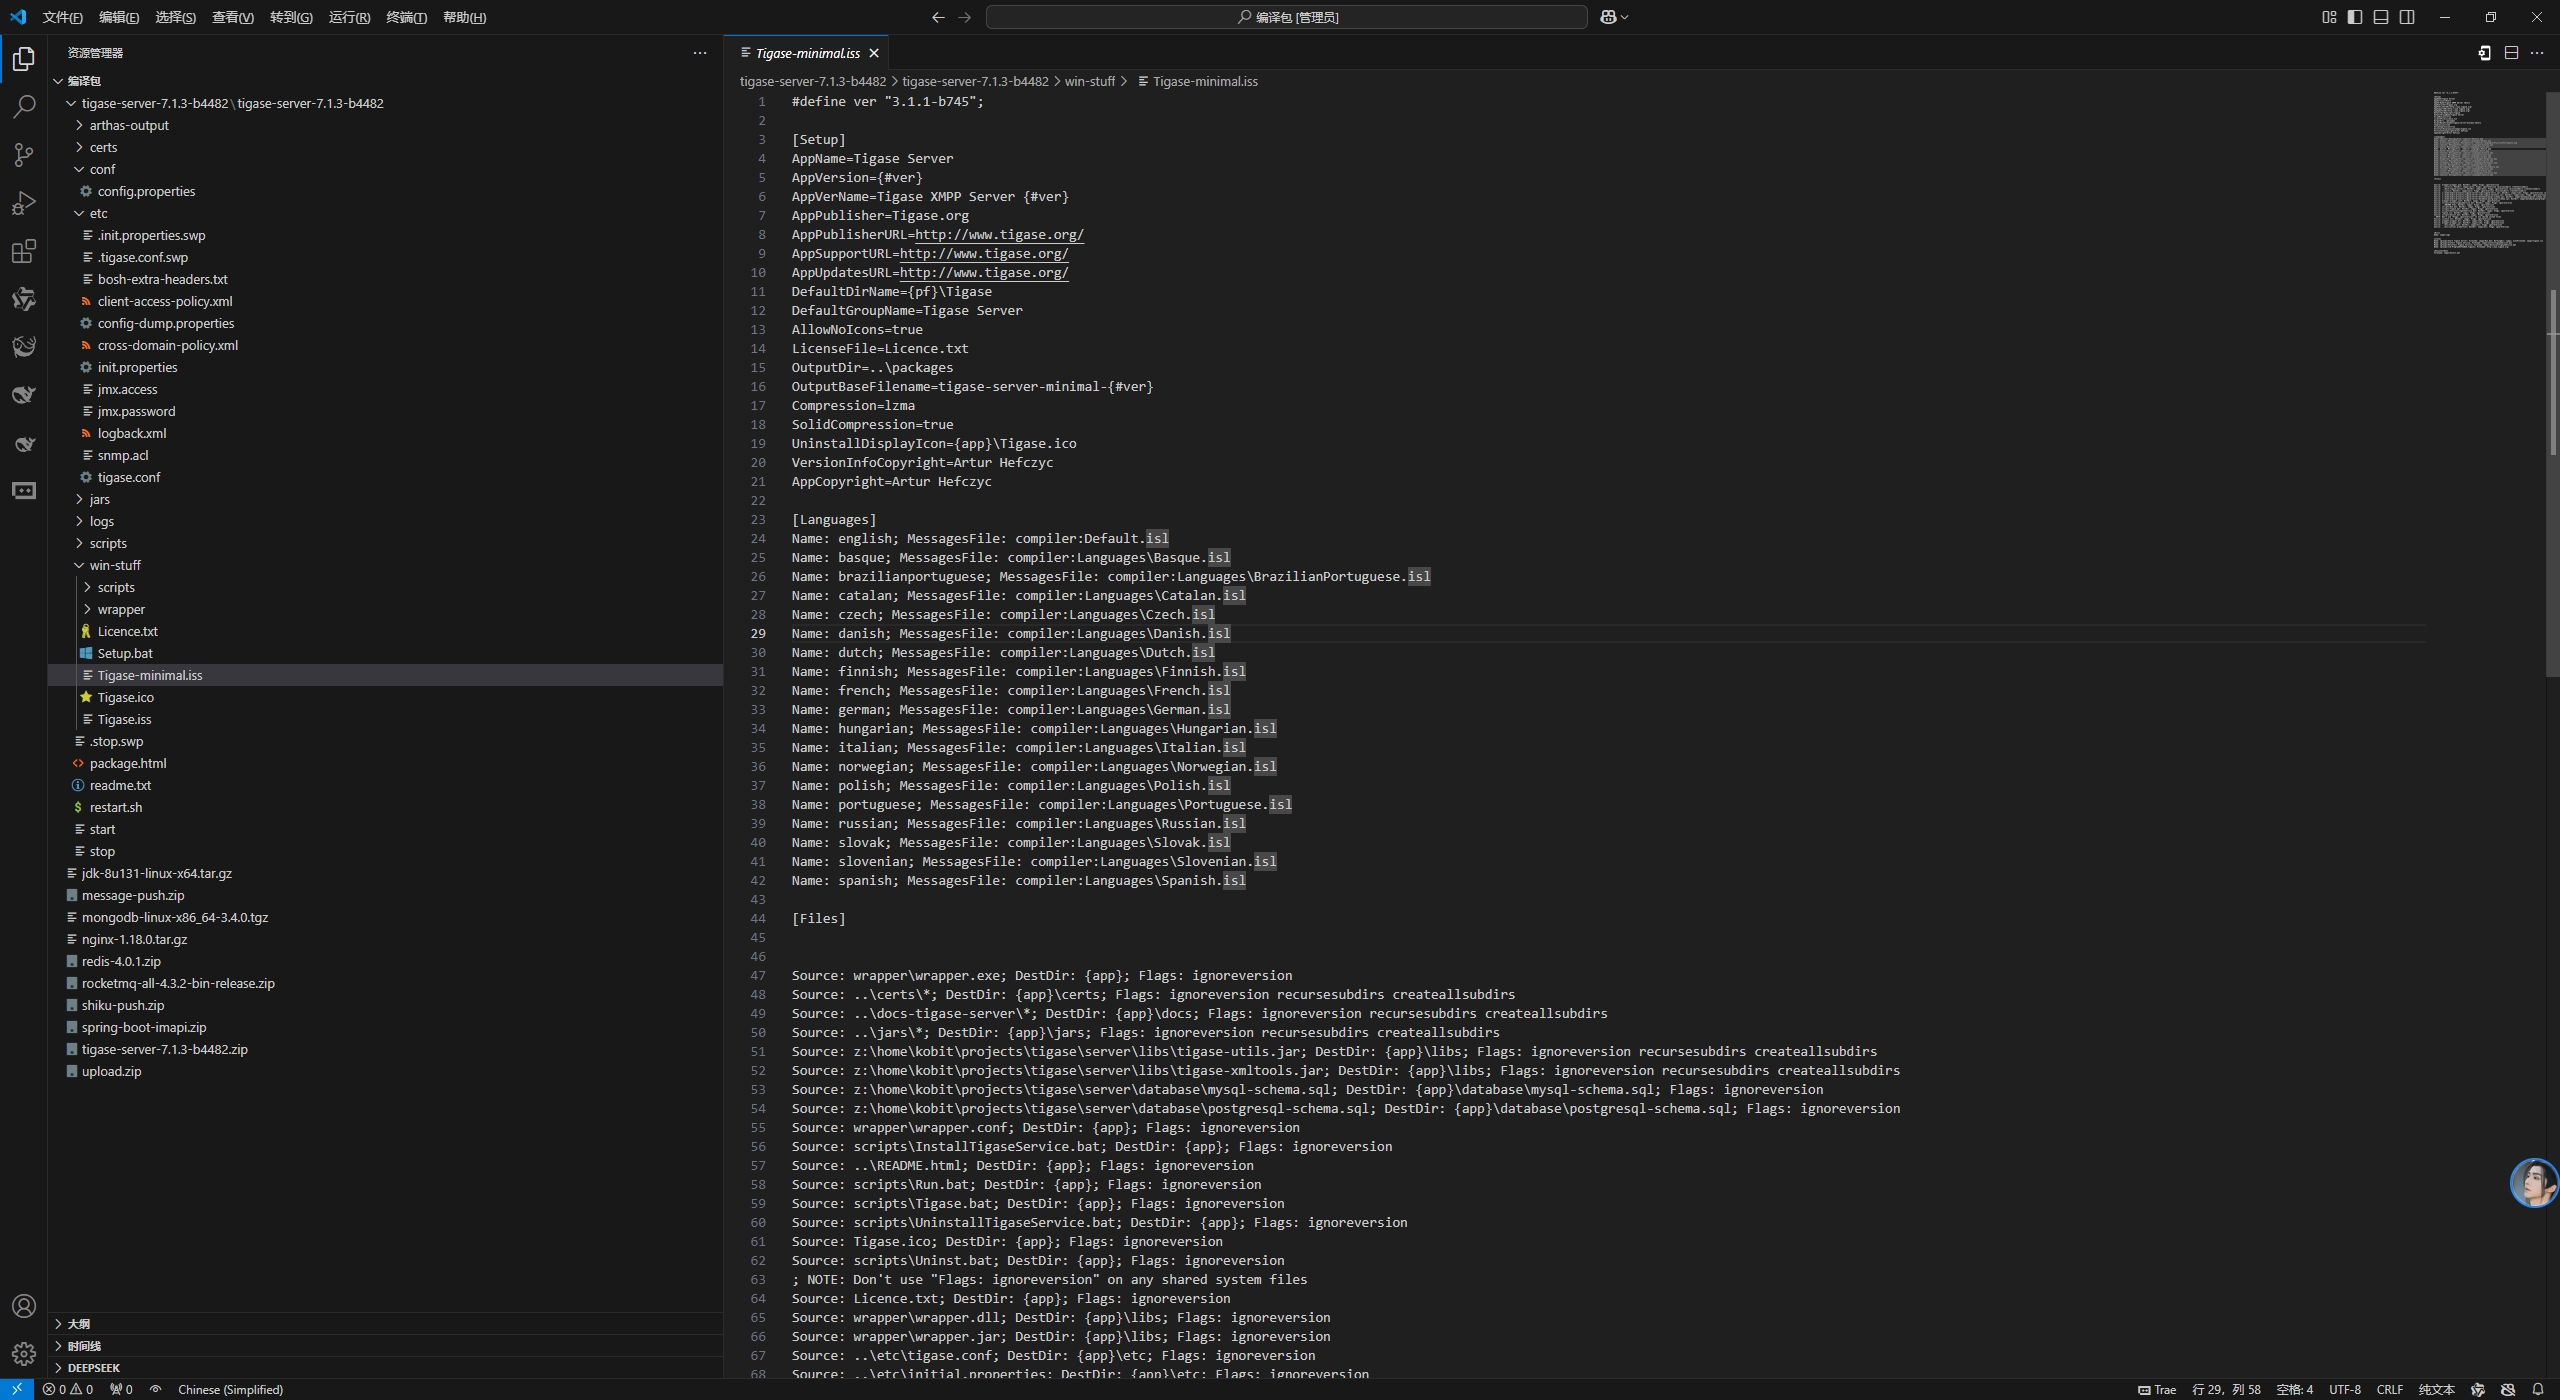The image size is (2560, 1400).
Task: Toggle the bottom panel layout button
Action: 2381,17
